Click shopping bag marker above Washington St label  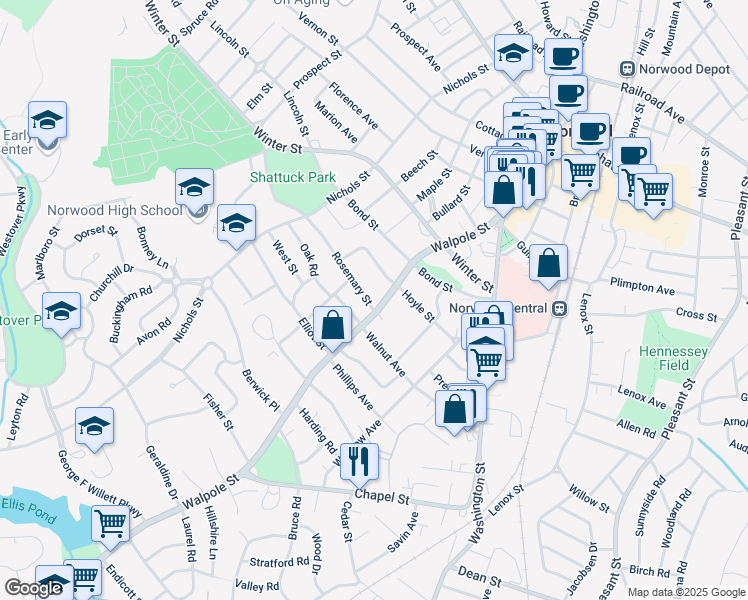pos(455,410)
